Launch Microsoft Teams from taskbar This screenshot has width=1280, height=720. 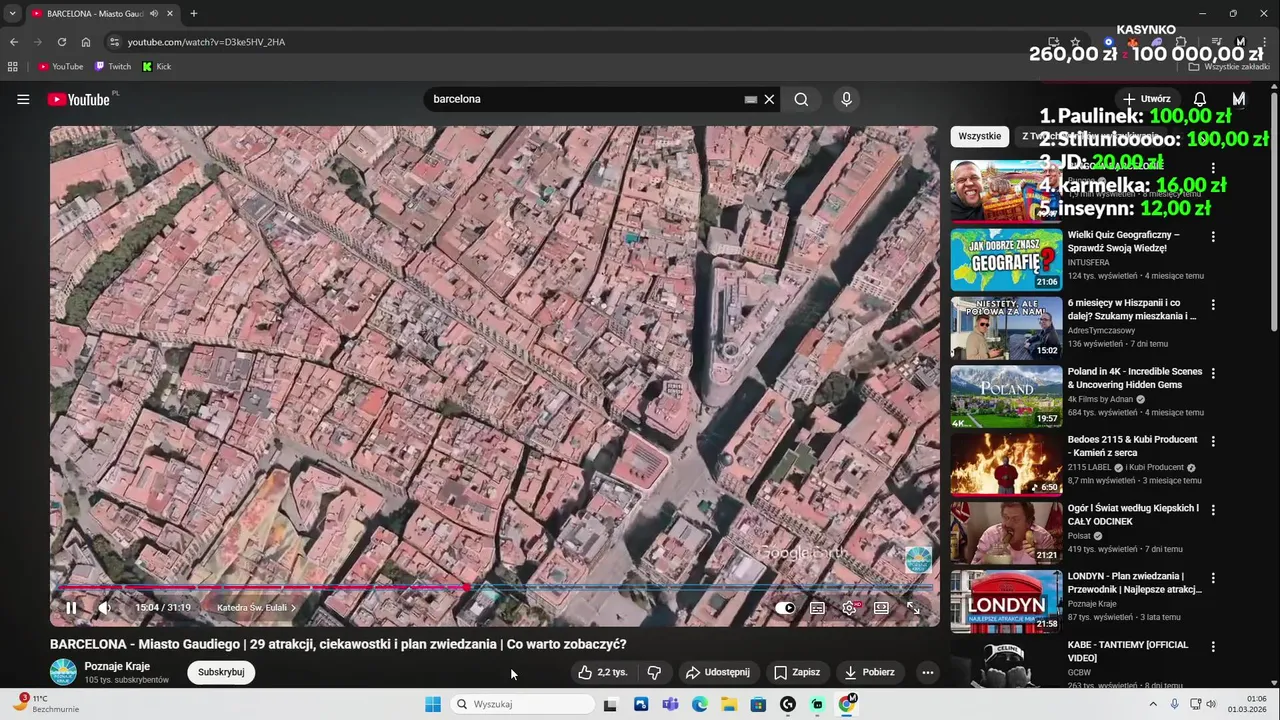point(670,704)
